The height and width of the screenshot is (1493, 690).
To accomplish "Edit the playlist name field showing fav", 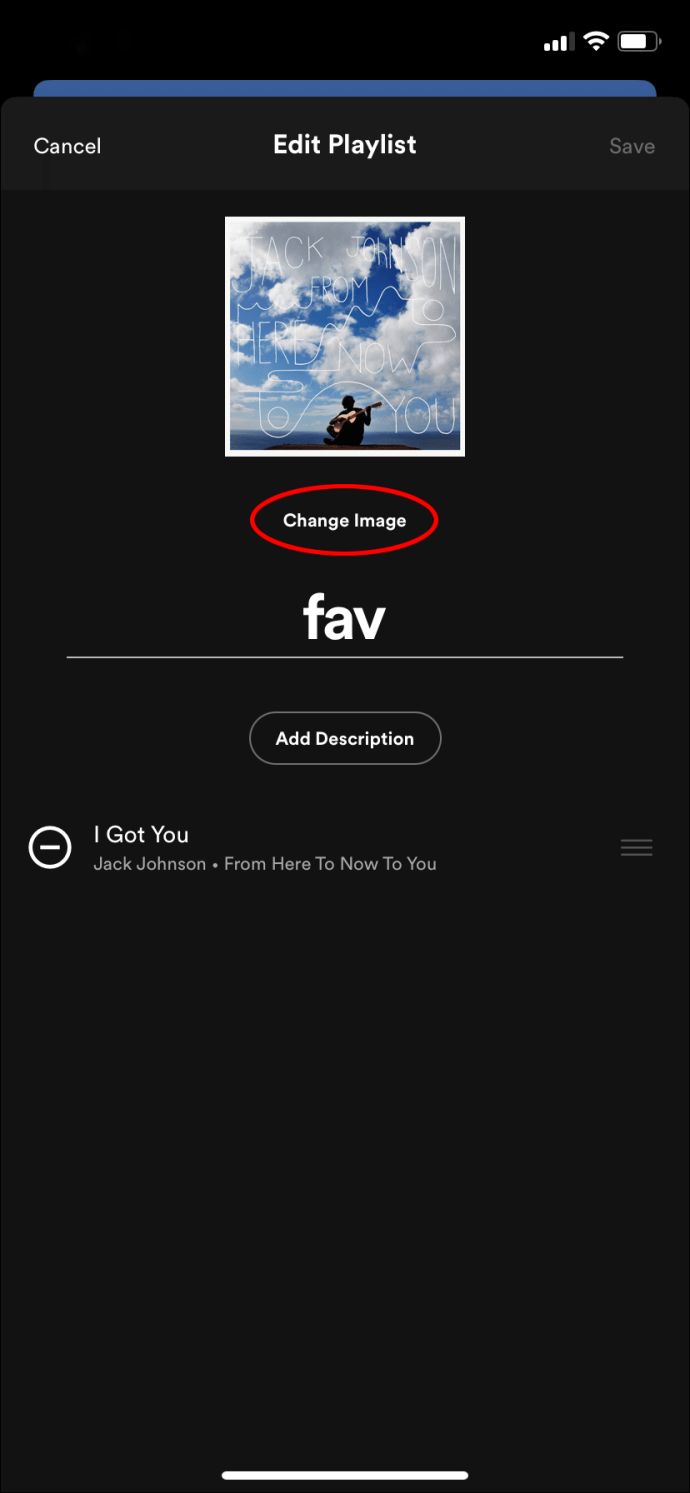I will (345, 619).
